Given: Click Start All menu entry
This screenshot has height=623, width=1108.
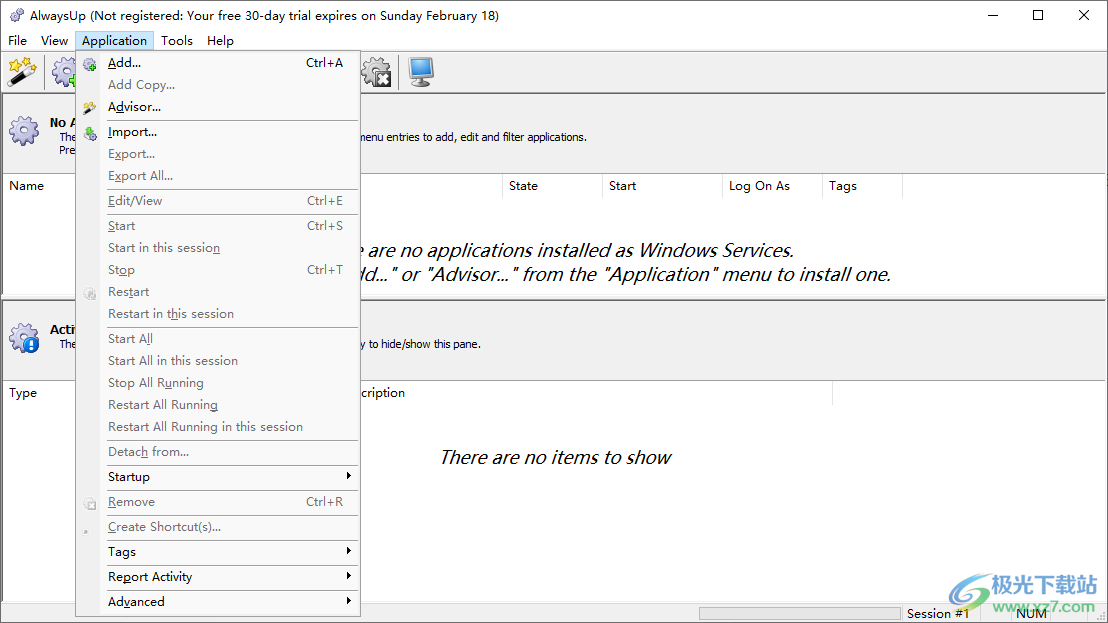Looking at the screenshot, I should pyautogui.click(x=218, y=339).
